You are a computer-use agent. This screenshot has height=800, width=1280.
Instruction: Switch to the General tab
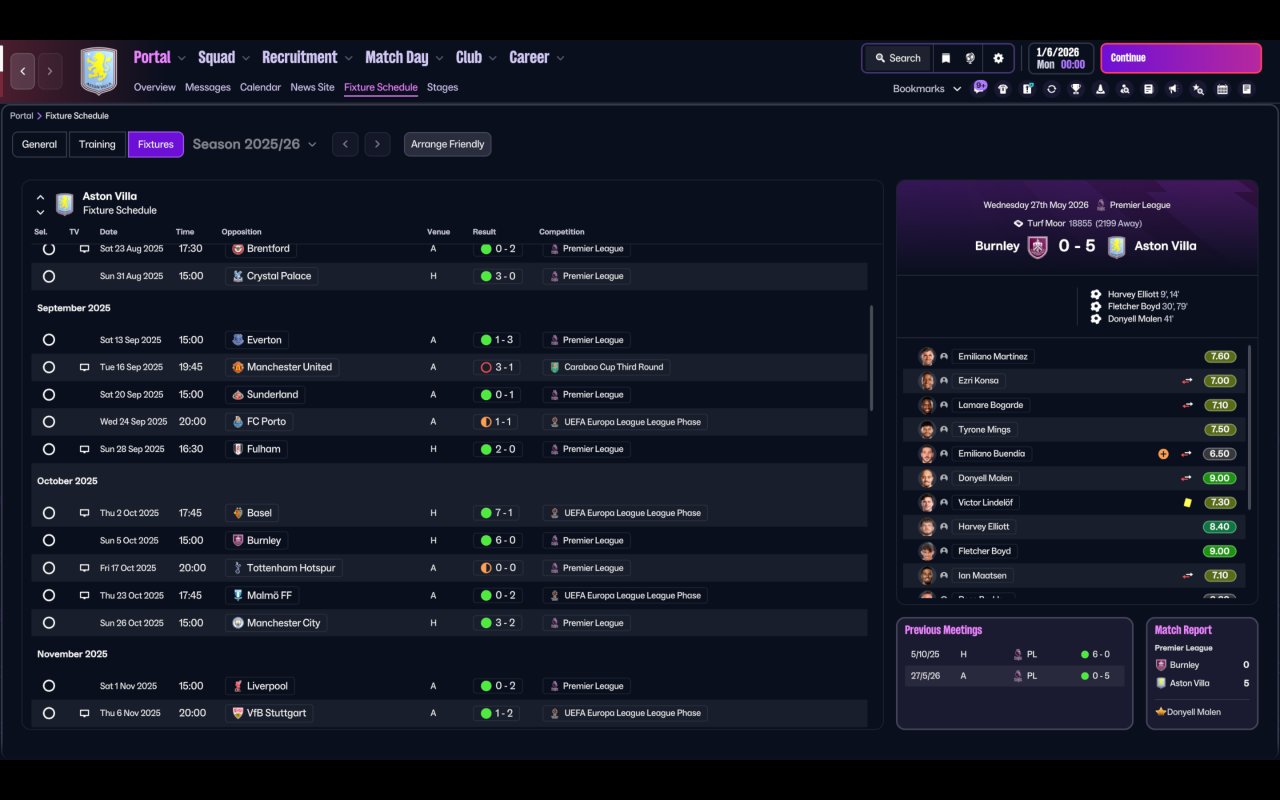[x=40, y=144]
